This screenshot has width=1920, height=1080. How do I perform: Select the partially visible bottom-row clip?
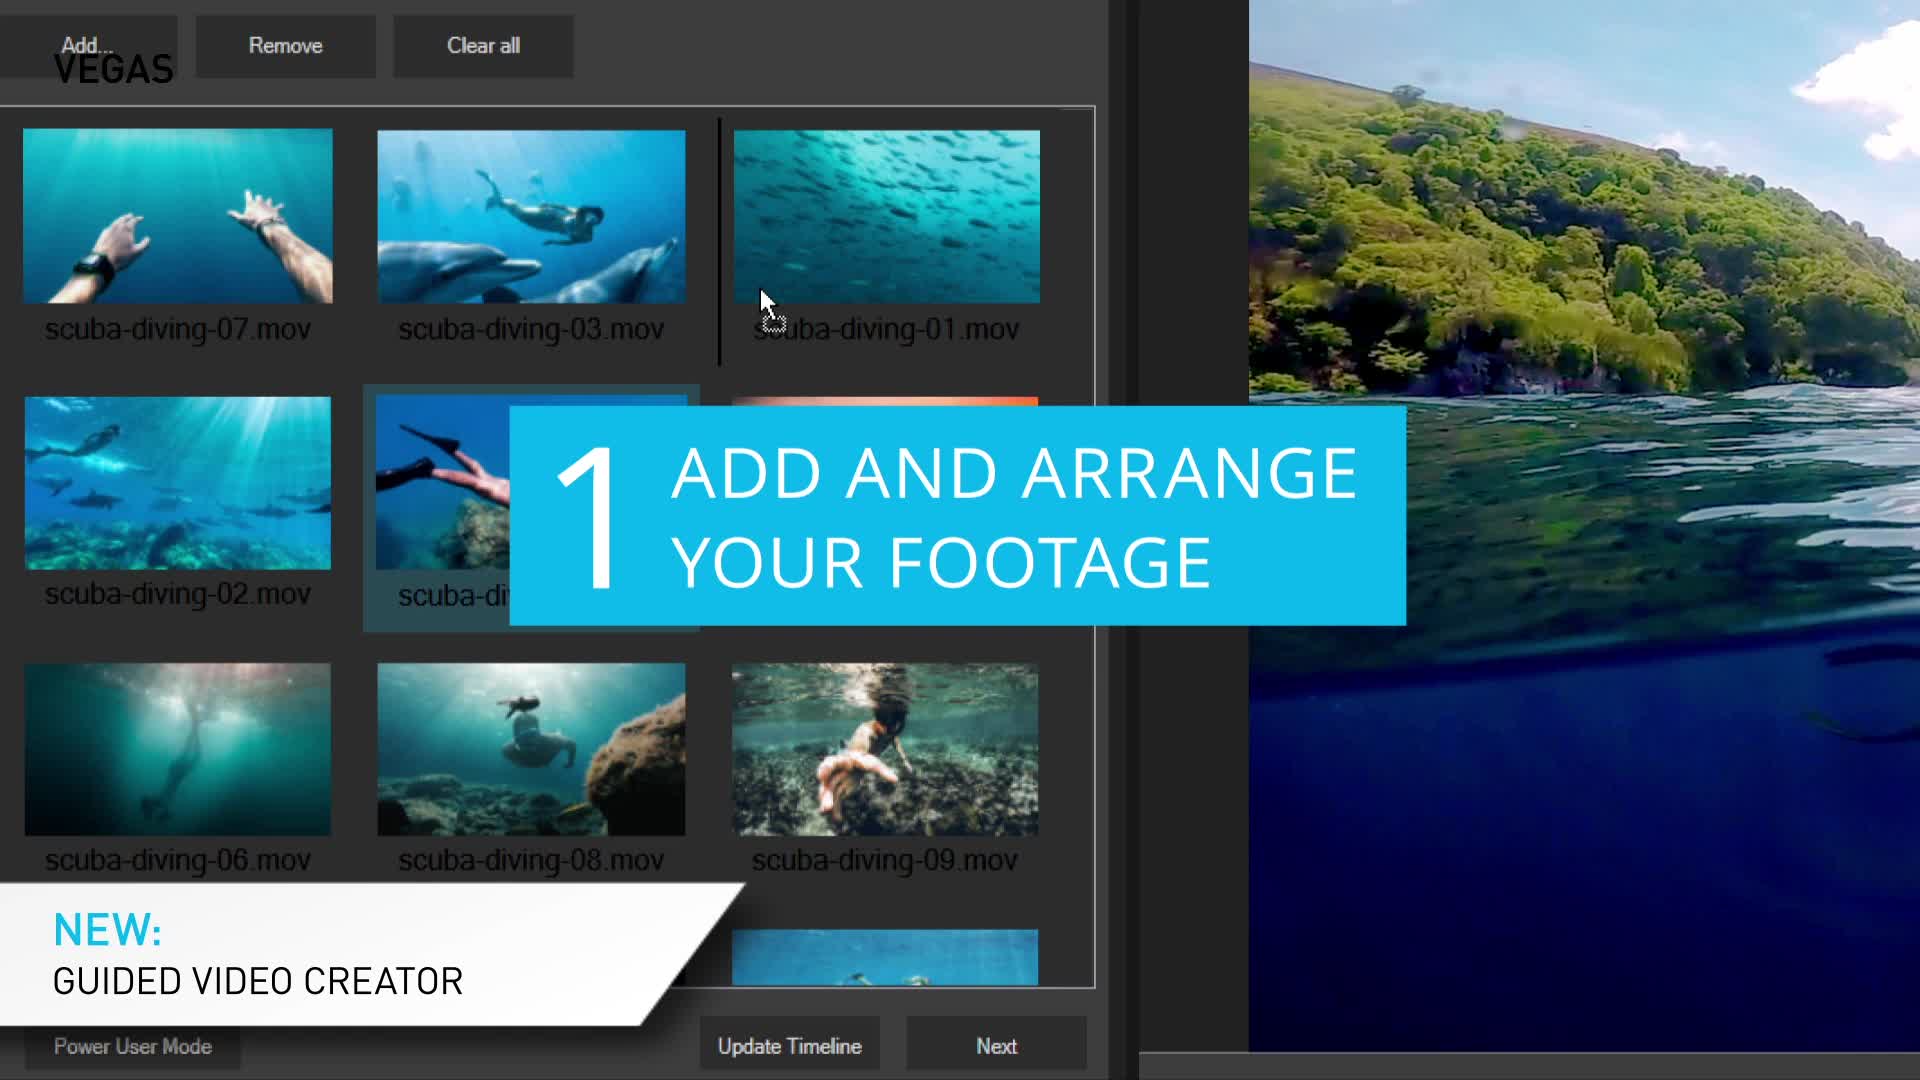click(x=885, y=957)
